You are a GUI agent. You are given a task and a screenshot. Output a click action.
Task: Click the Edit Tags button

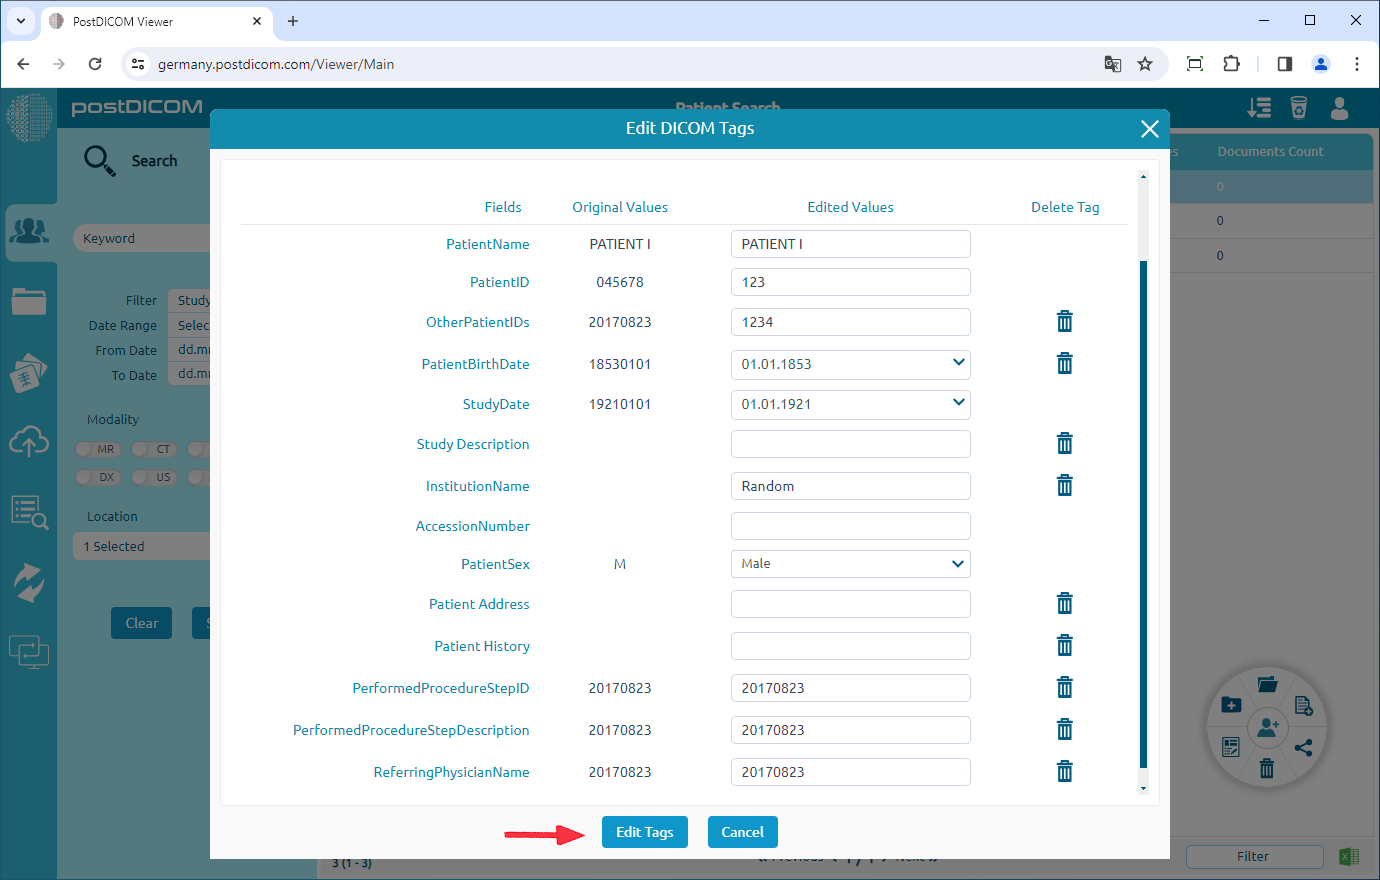coord(644,832)
